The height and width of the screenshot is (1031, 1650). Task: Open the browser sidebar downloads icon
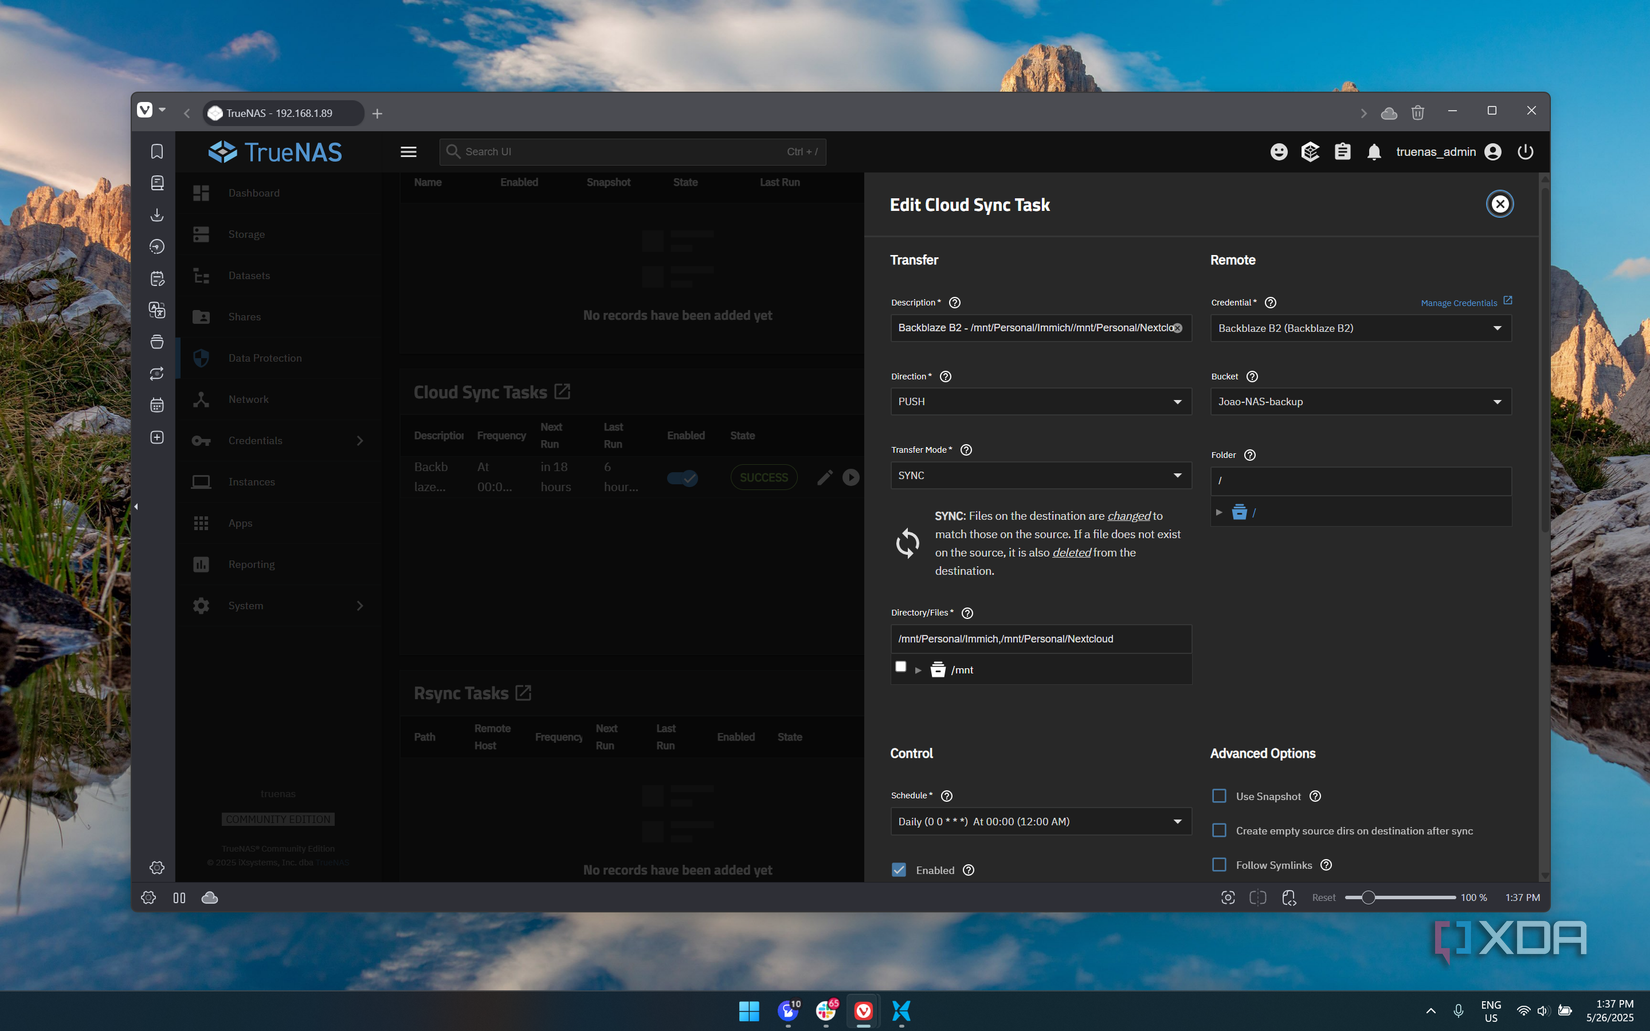click(157, 215)
